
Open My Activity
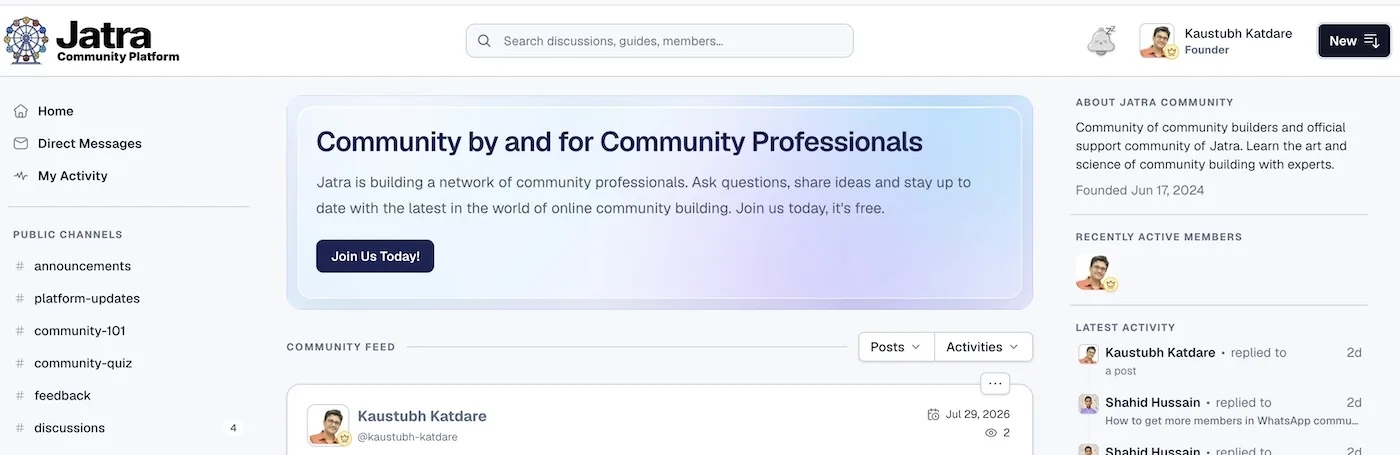click(x=73, y=176)
